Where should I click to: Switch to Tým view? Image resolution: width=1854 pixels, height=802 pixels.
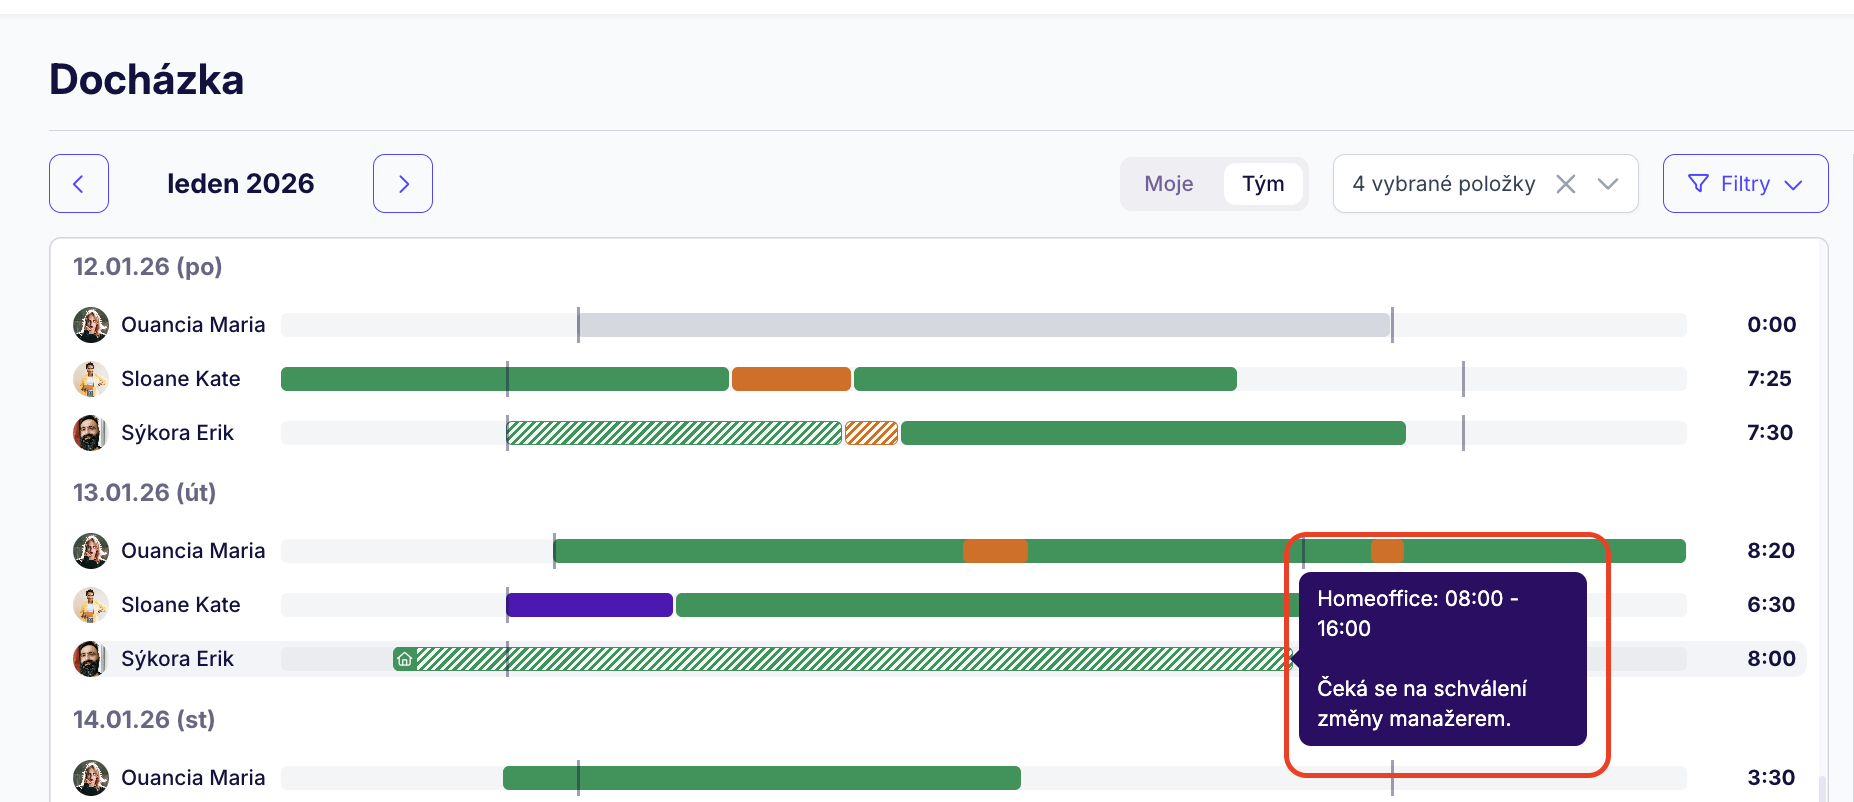click(1263, 184)
